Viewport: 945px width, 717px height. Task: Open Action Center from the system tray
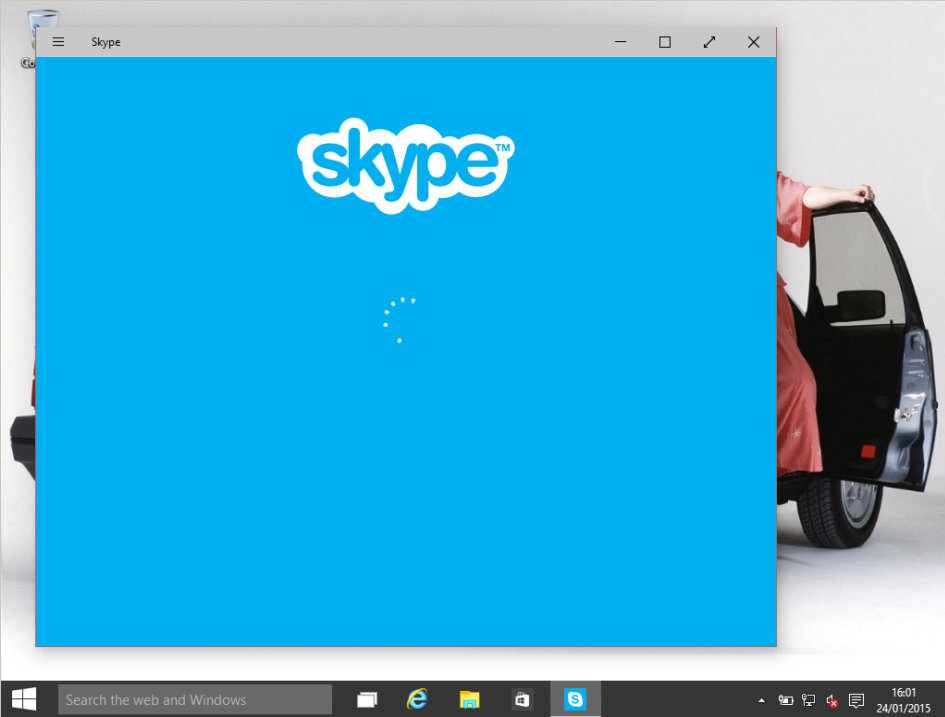coord(856,699)
